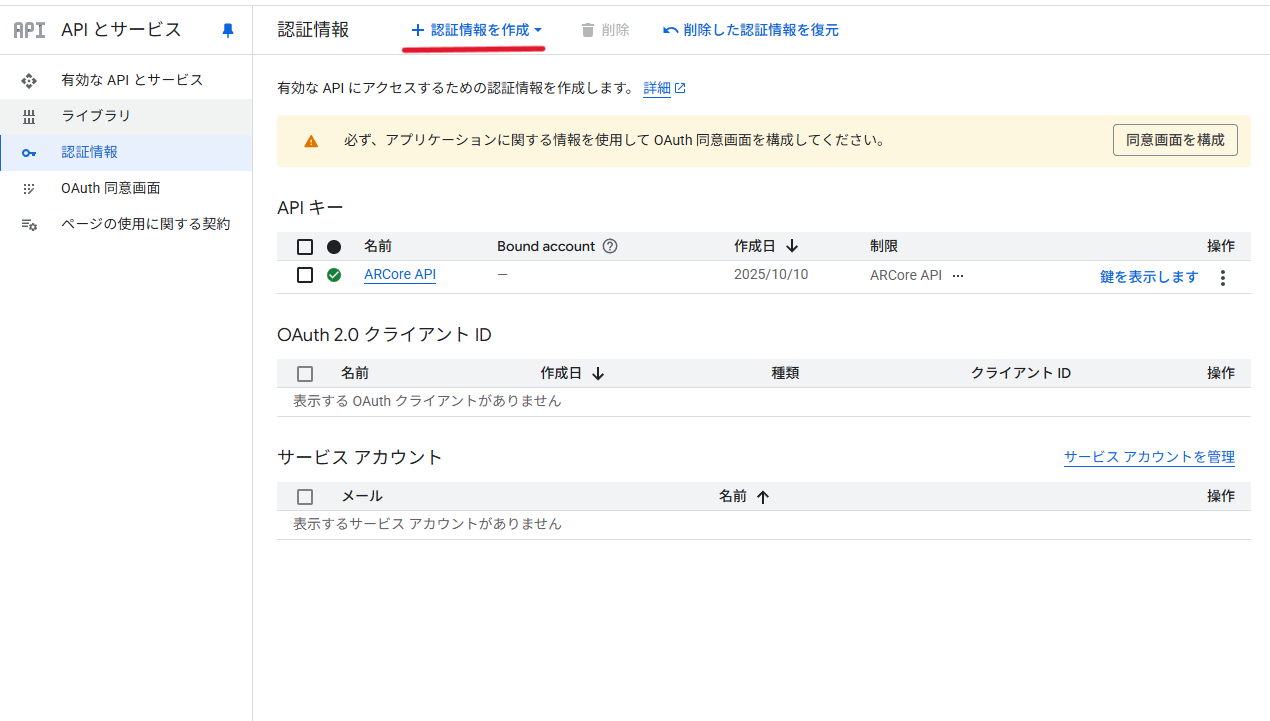This screenshot has width=1270, height=721.
Task: Click the OAuth 同意画面 sidebar icon
Action: coord(28,187)
